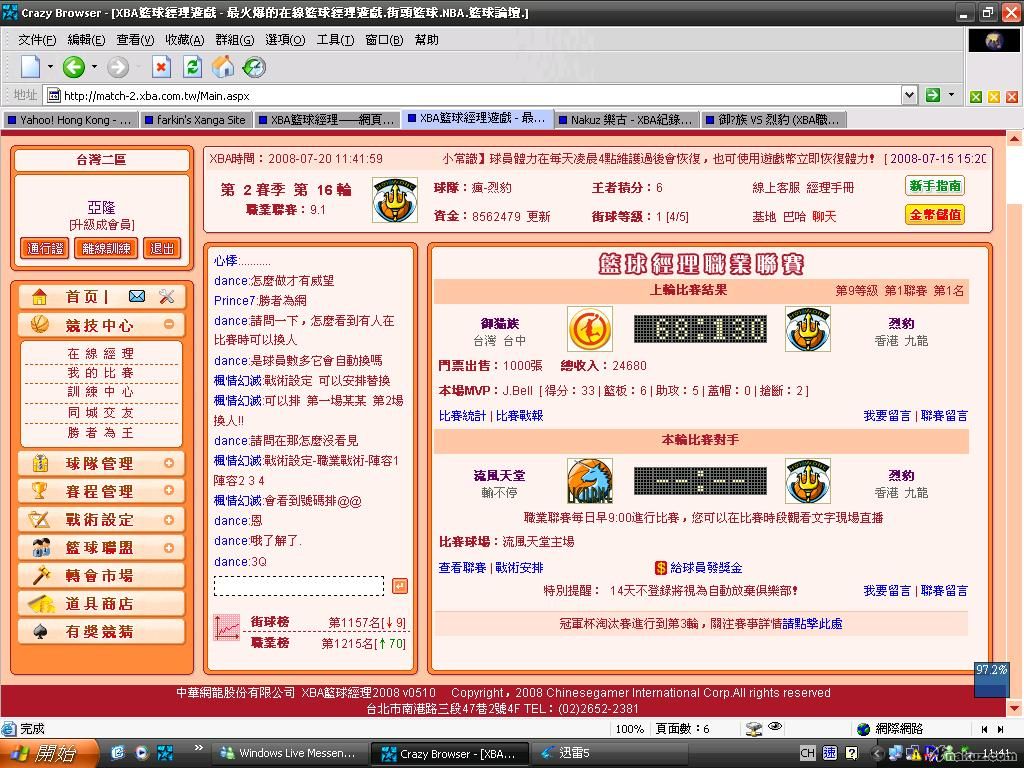This screenshot has height=768, width=1024.
Task: Click the red X icon right of address bar
Action: [1012, 97]
